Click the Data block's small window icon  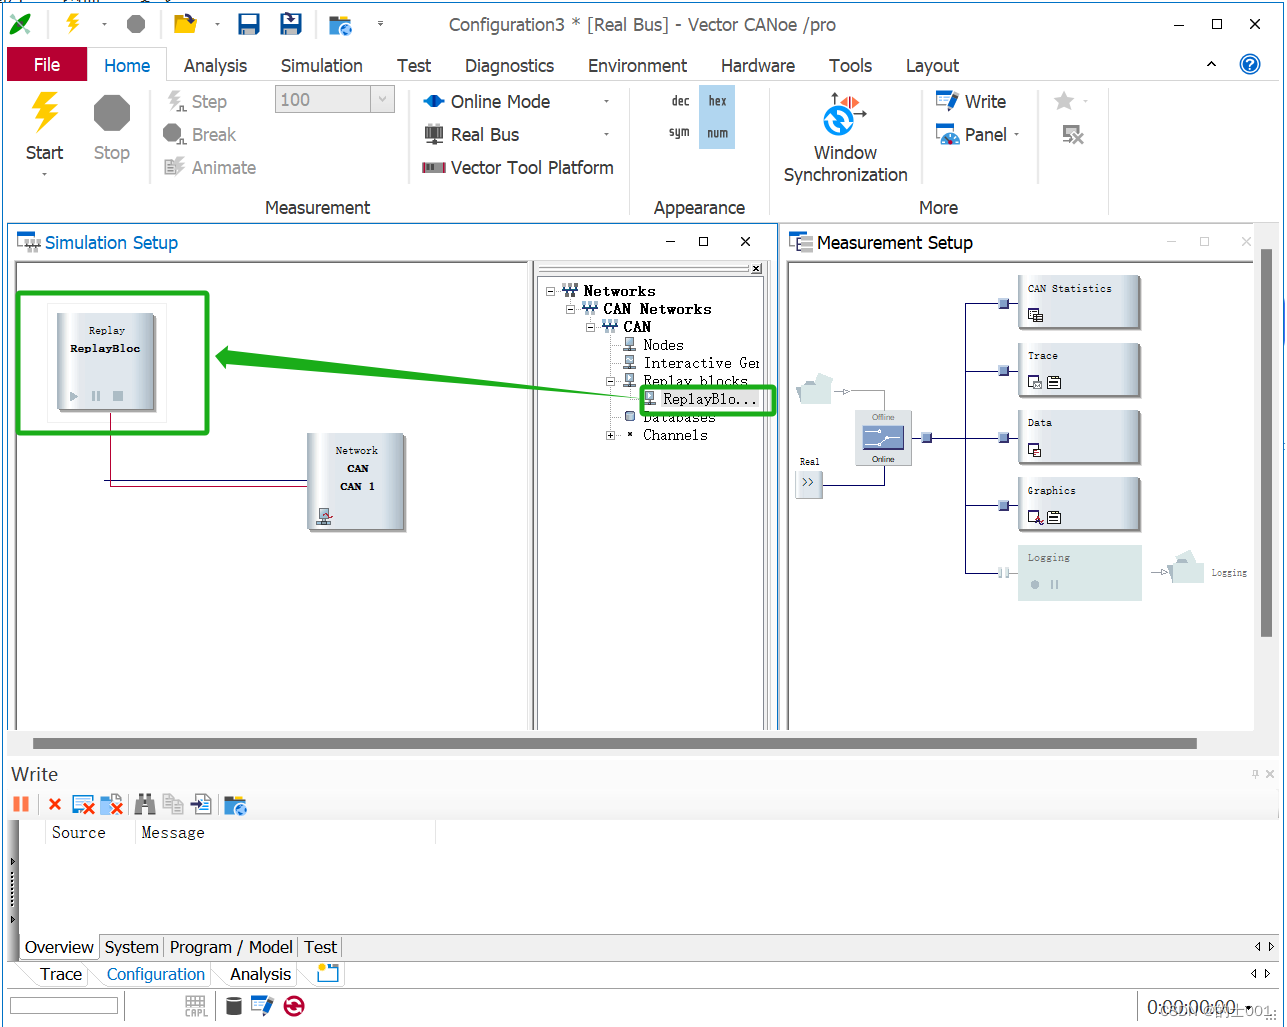1035,450
